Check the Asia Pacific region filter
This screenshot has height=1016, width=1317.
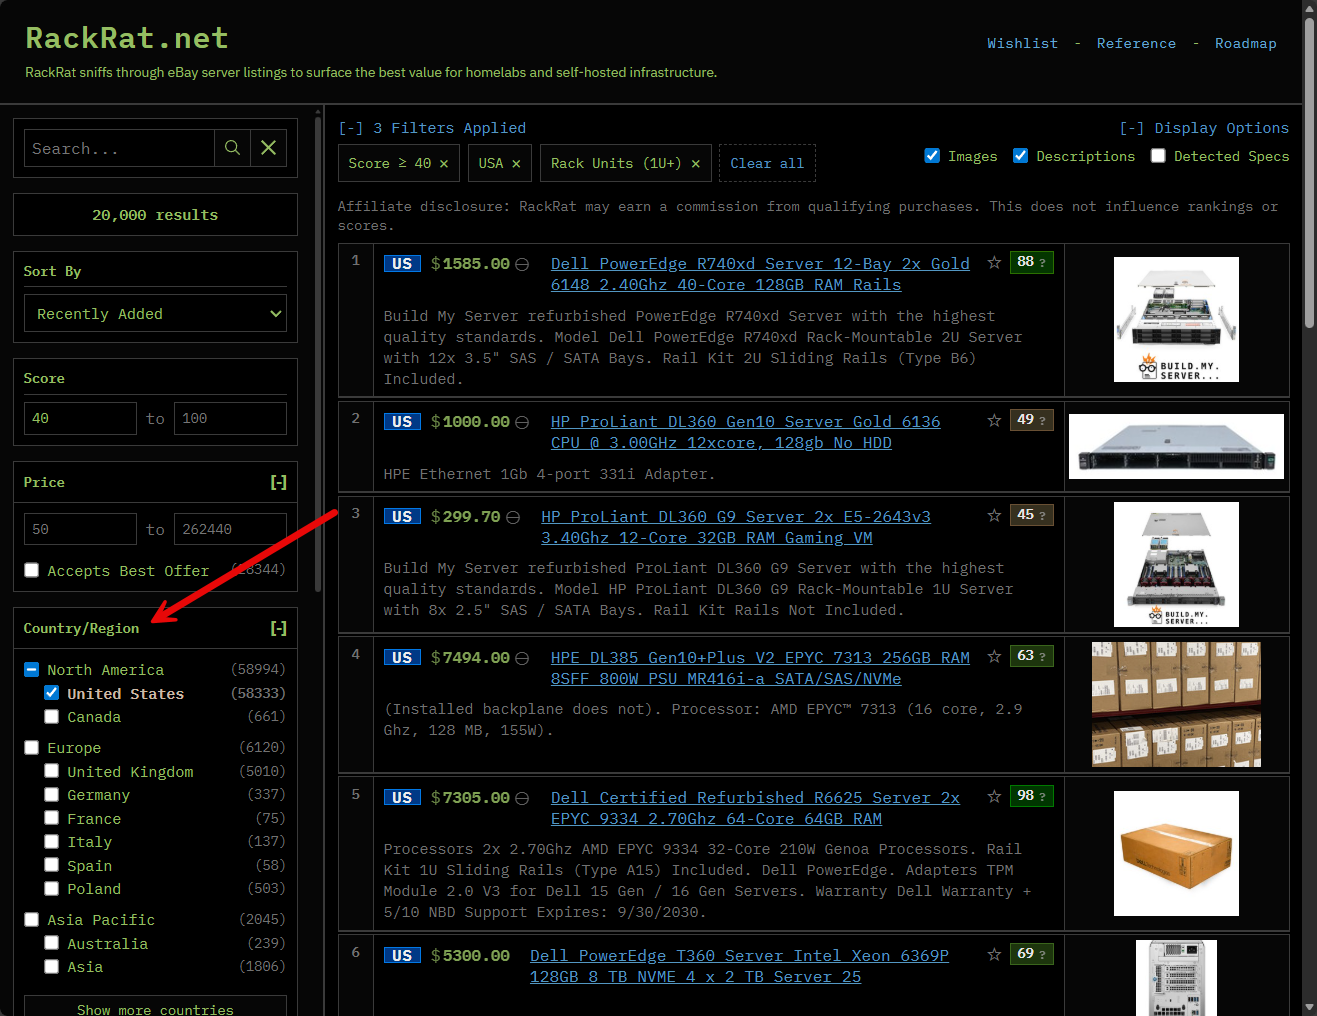point(32,919)
